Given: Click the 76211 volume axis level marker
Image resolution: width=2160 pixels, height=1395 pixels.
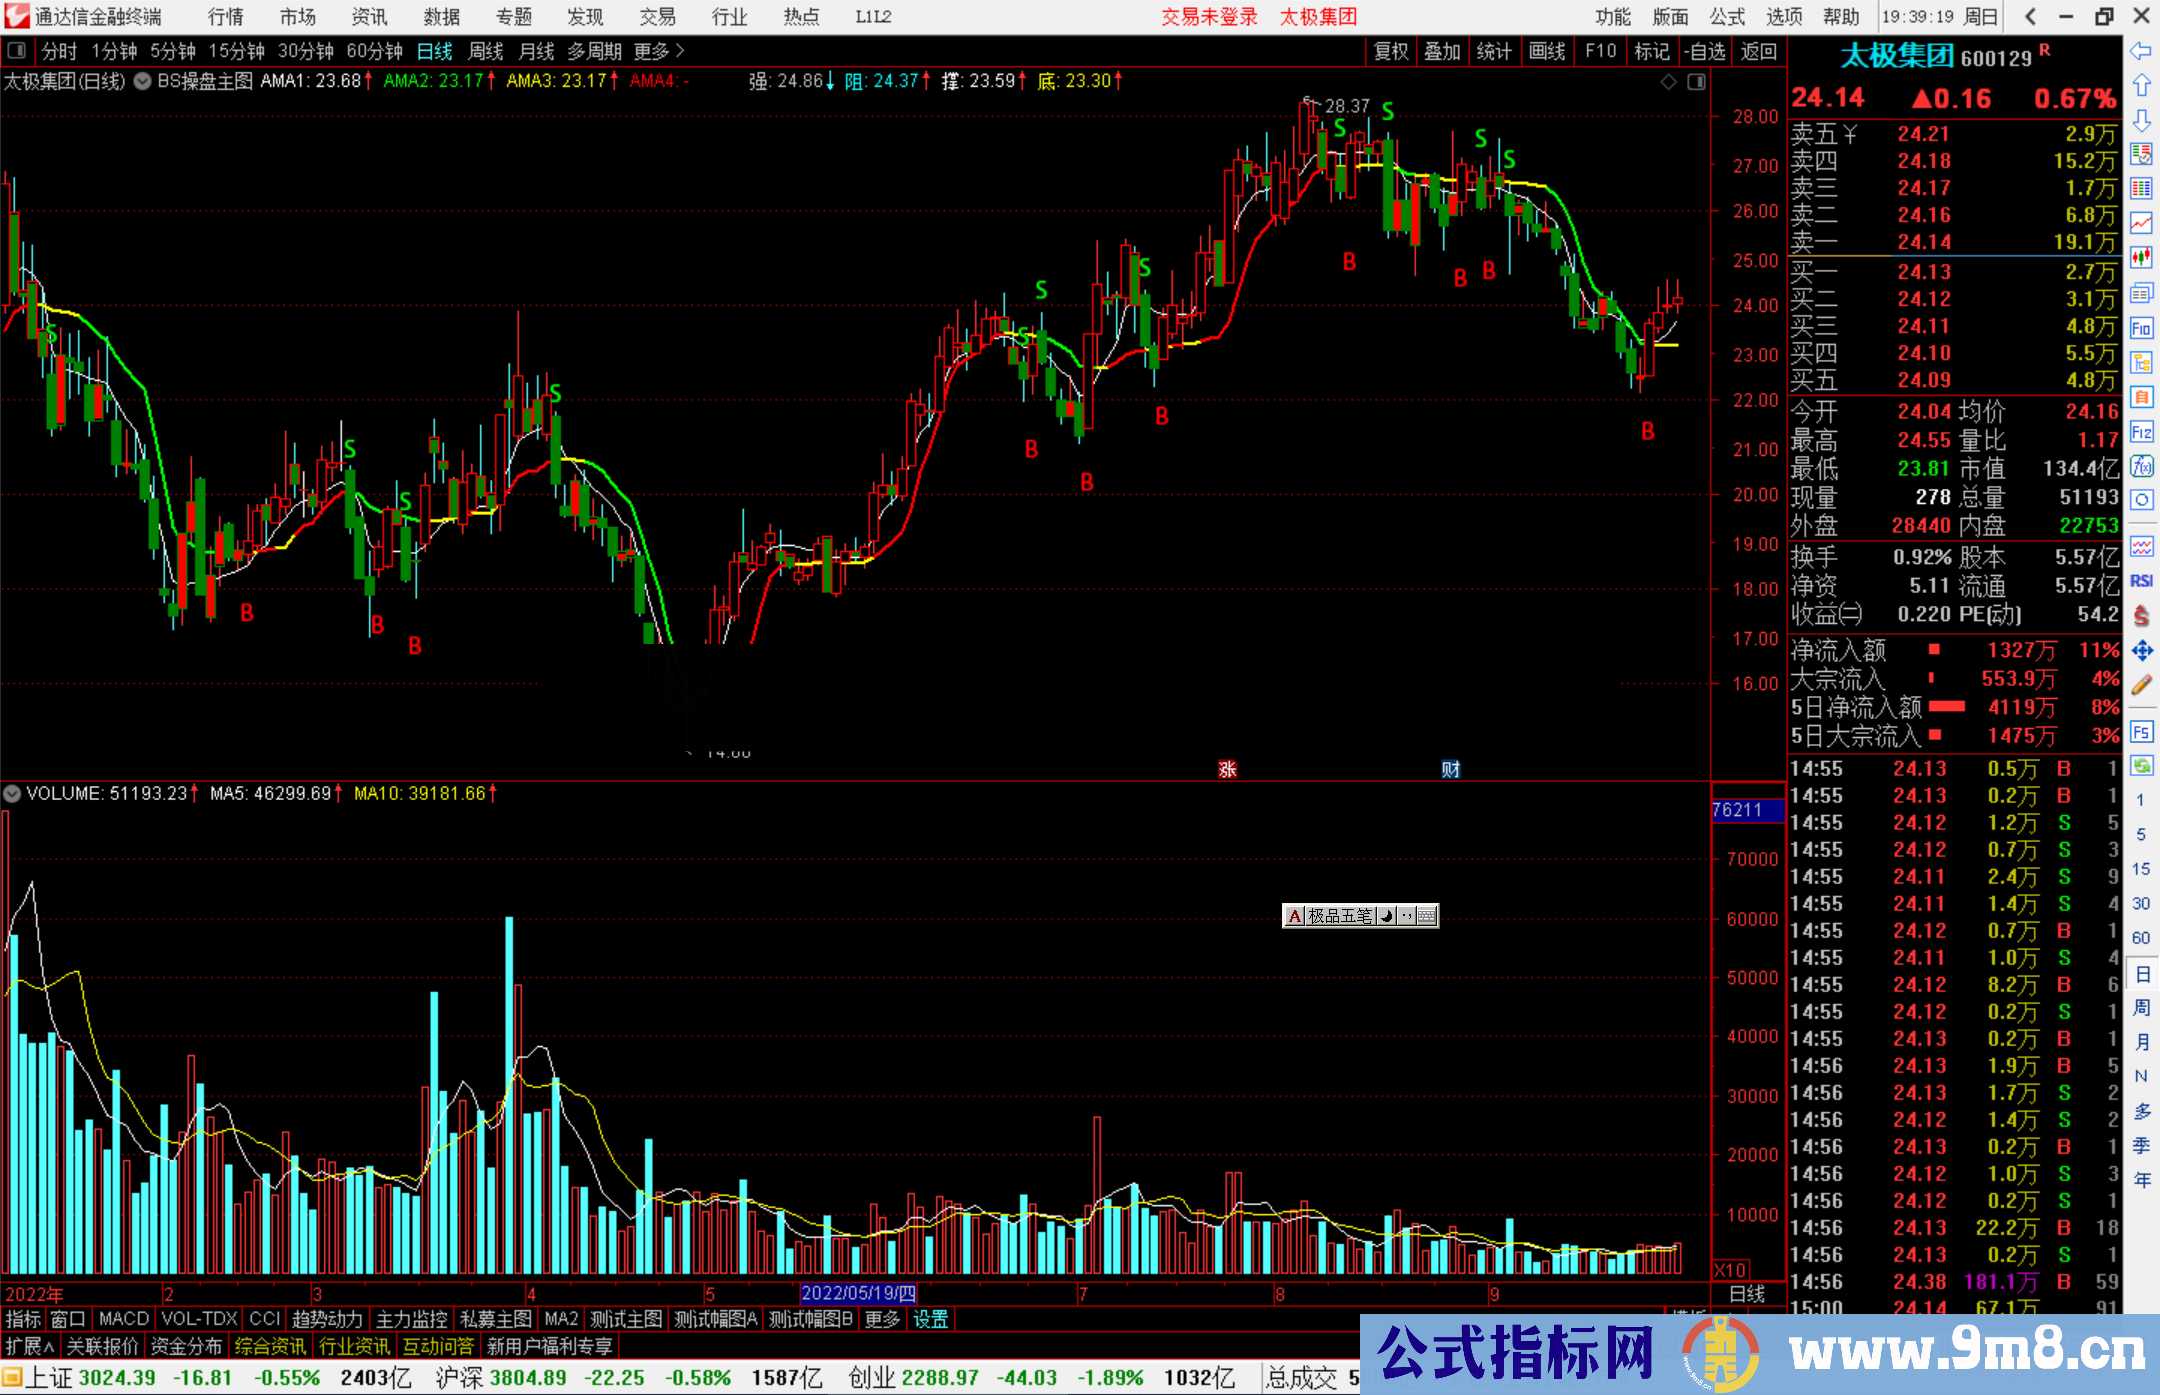Looking at the screenshot, I should pos(1747,810).
